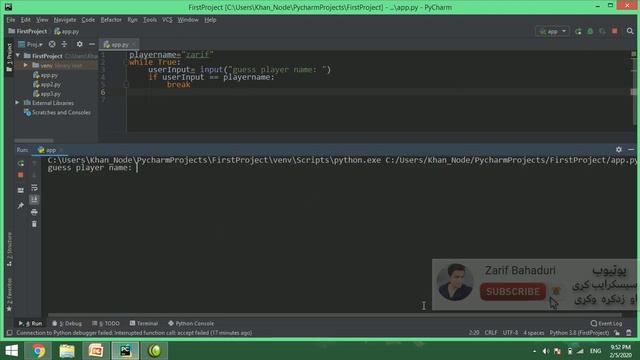Open the Window menu
This screenshot has width=640, height=360.
point(188,20)
